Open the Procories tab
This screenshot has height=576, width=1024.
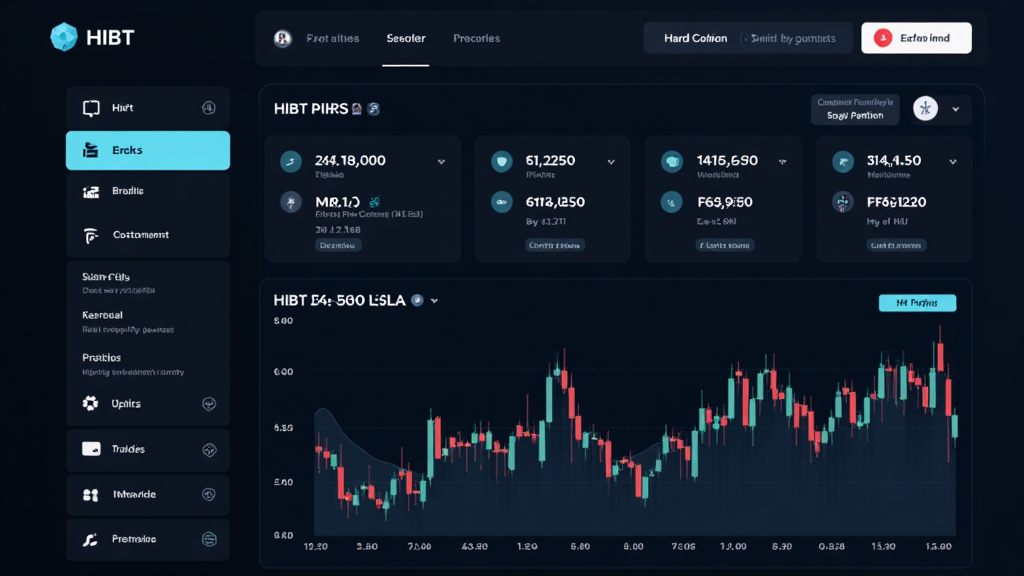(476, 39)
